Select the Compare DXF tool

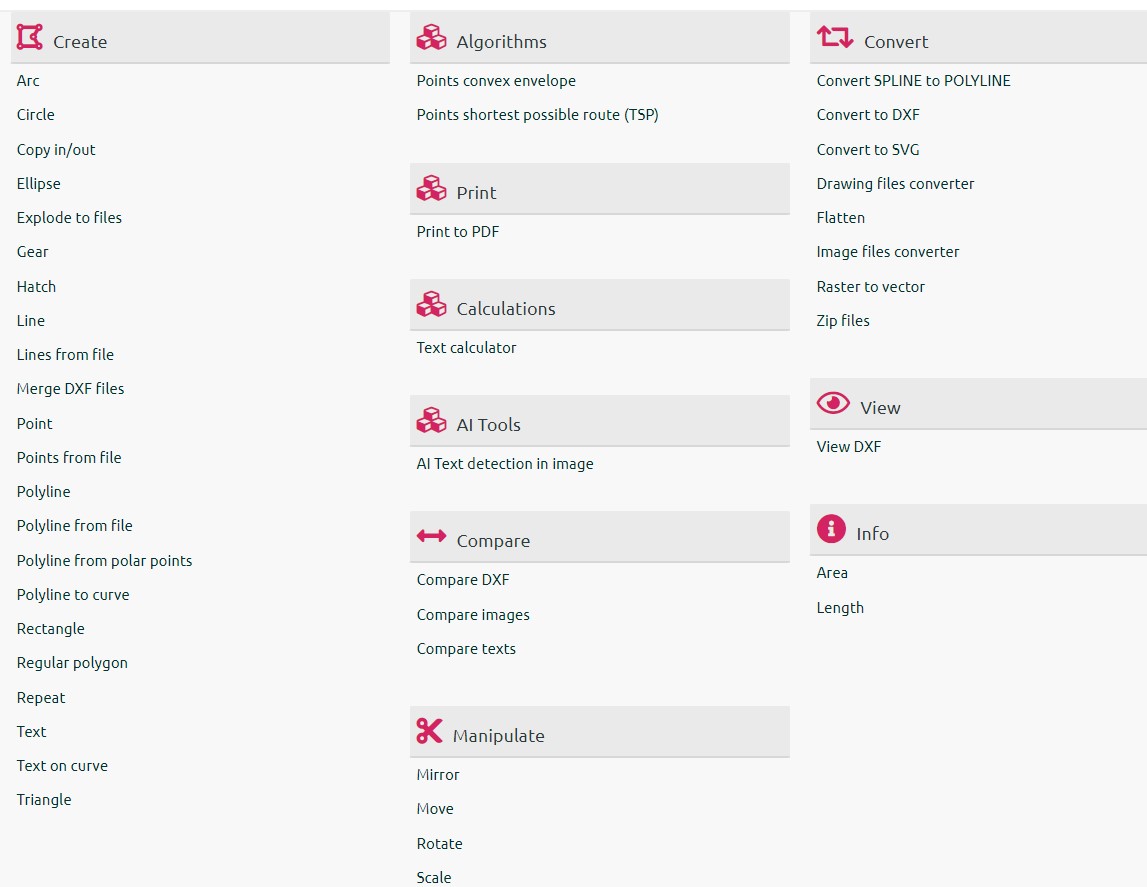click(462, 579)
